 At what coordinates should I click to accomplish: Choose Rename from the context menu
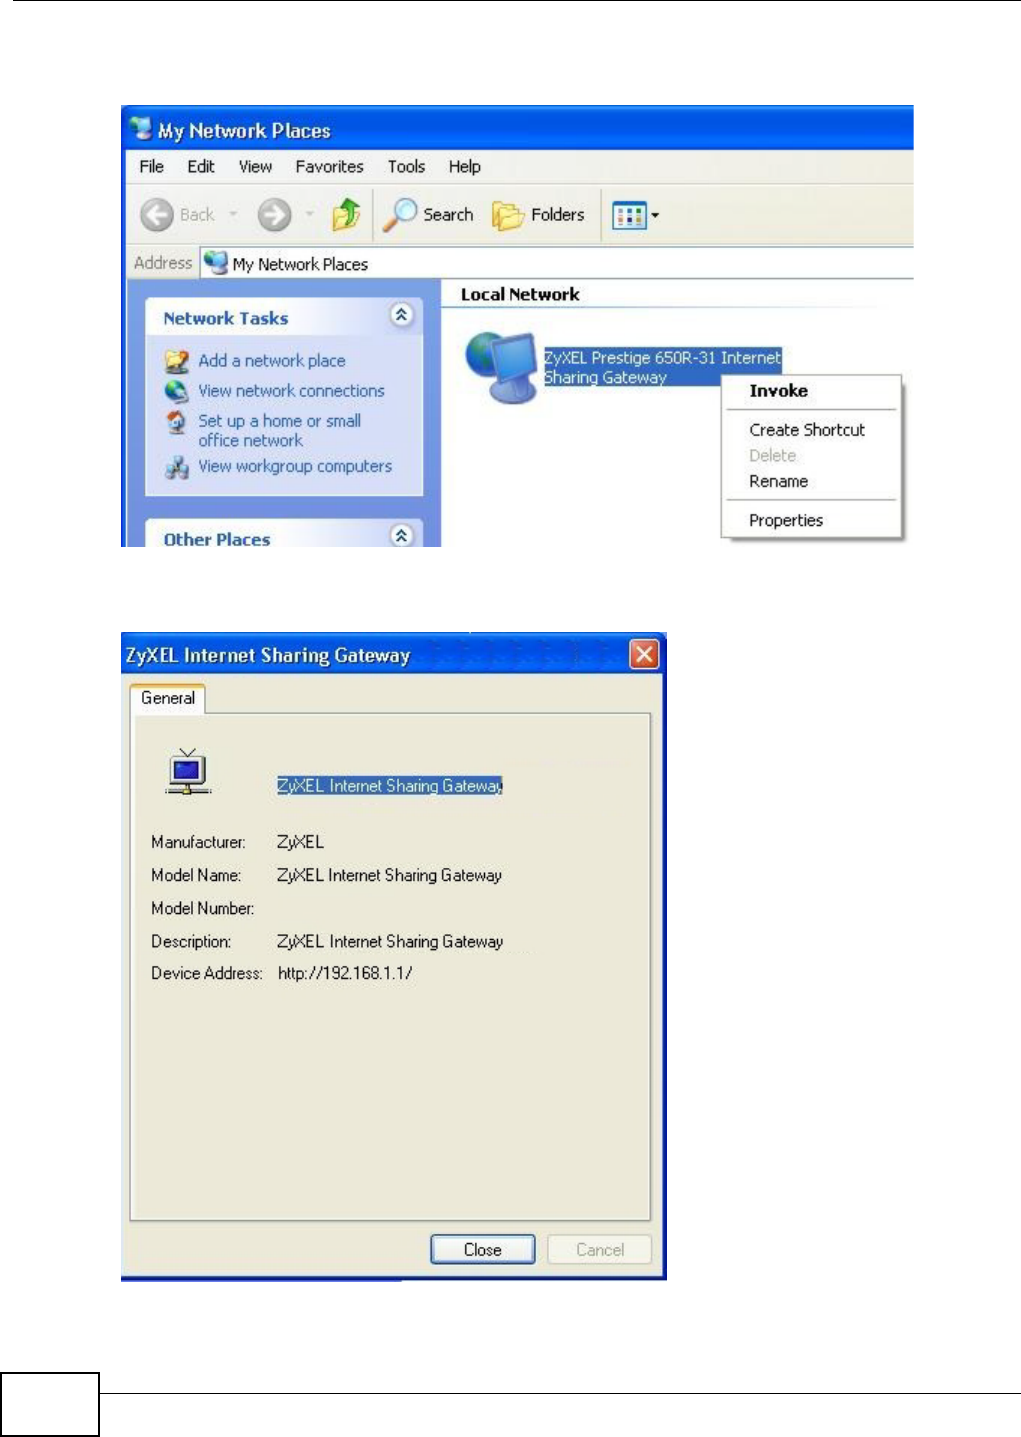(778, 481)
